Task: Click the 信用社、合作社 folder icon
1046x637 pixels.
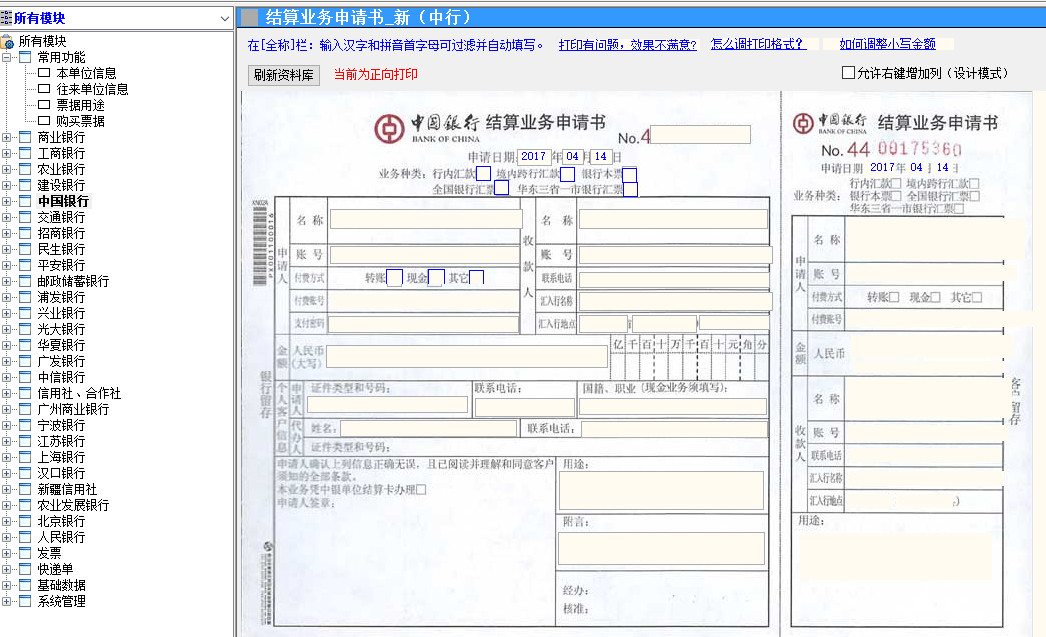Action: coord(25,394)
